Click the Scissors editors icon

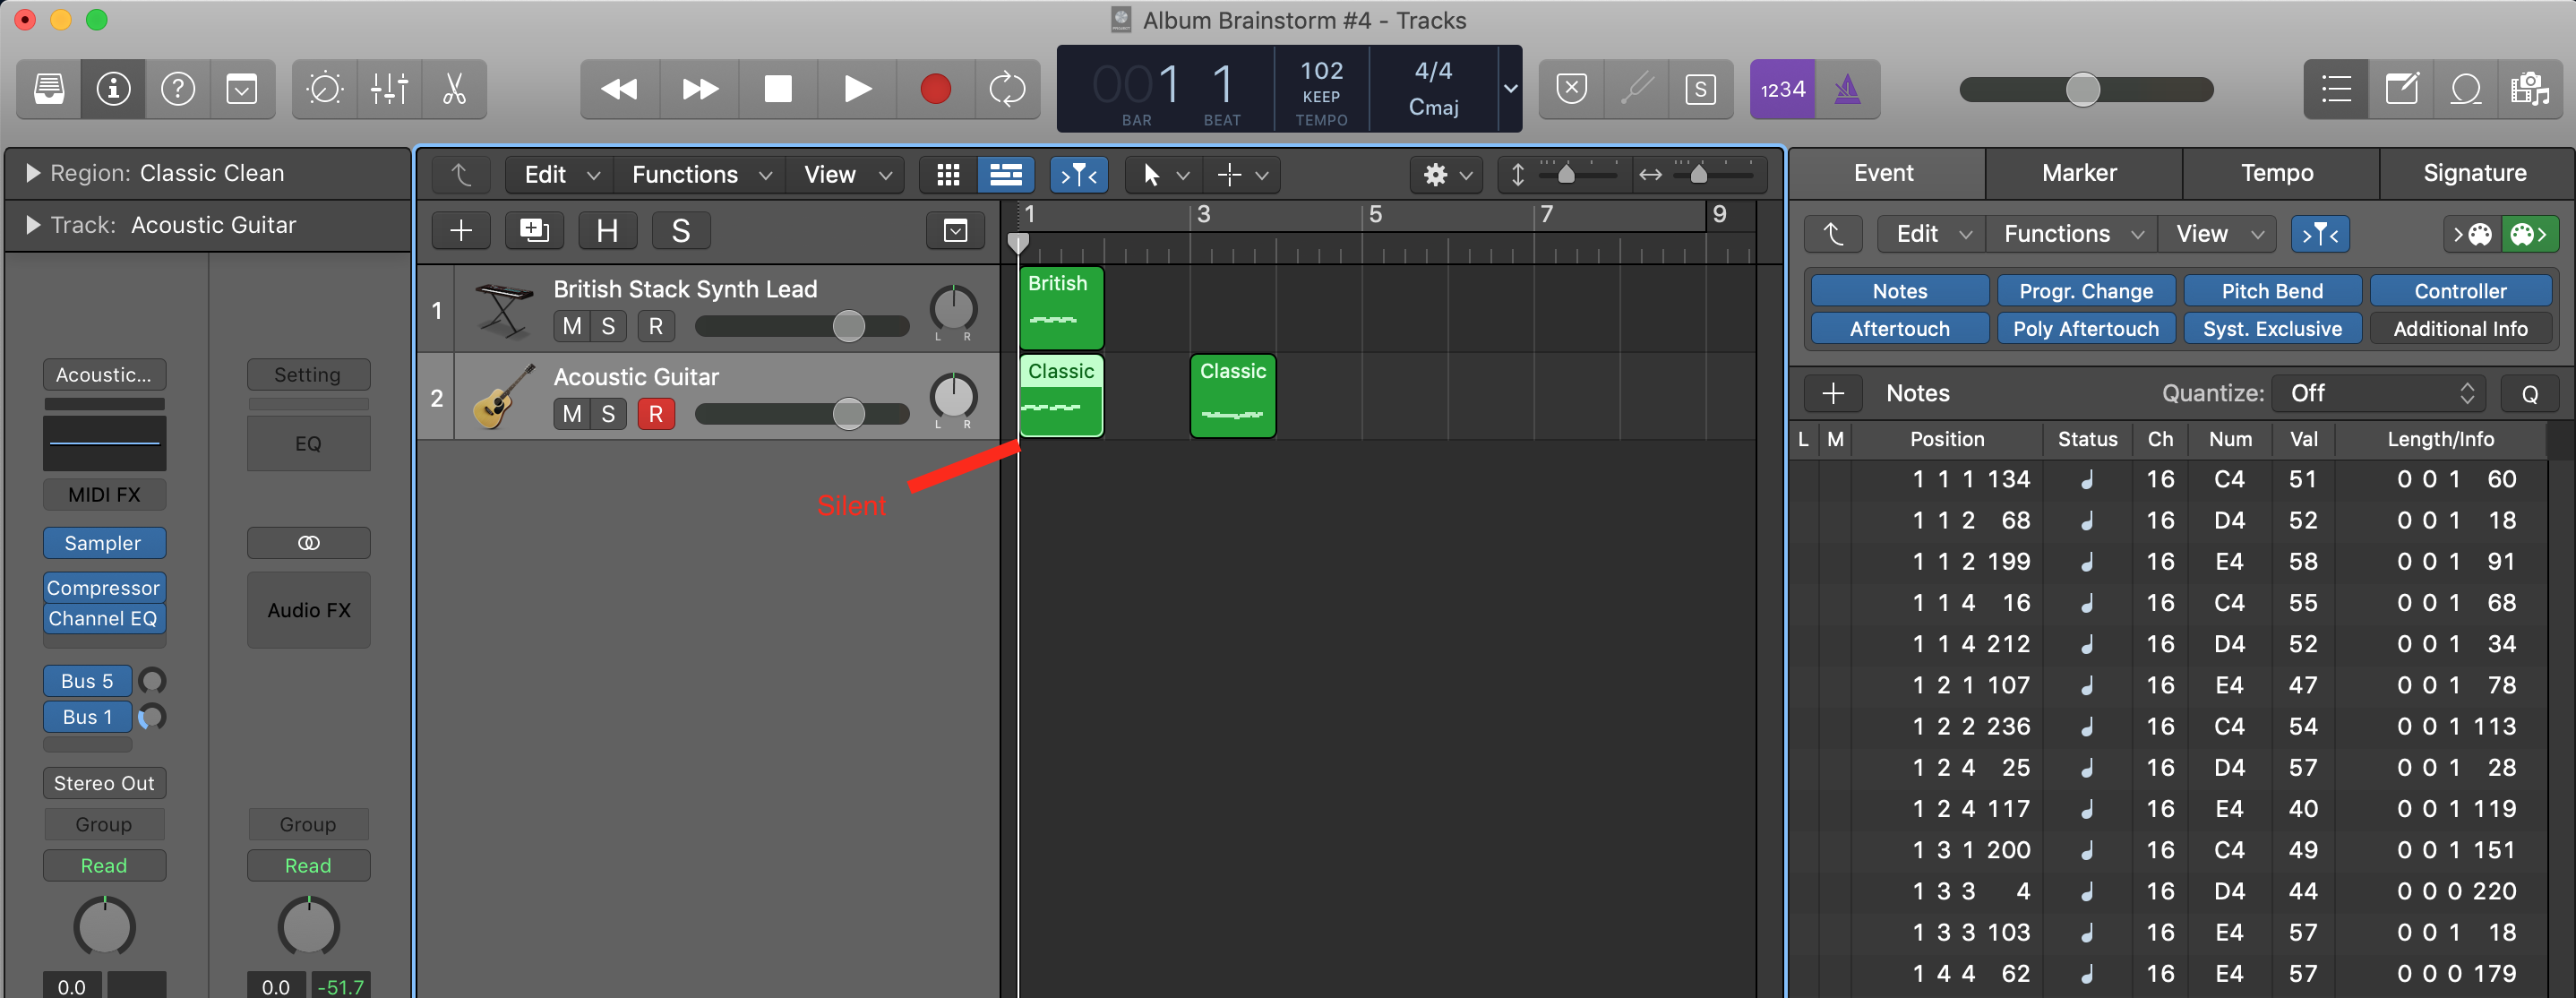pyautogui.click(x=454, y=89)
